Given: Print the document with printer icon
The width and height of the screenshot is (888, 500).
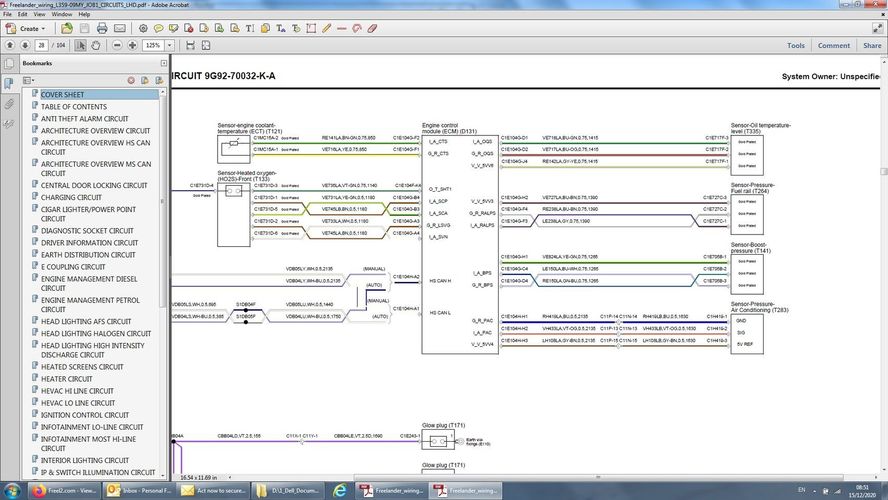Looking at the screenshot, I should click(x=102, y=28).
